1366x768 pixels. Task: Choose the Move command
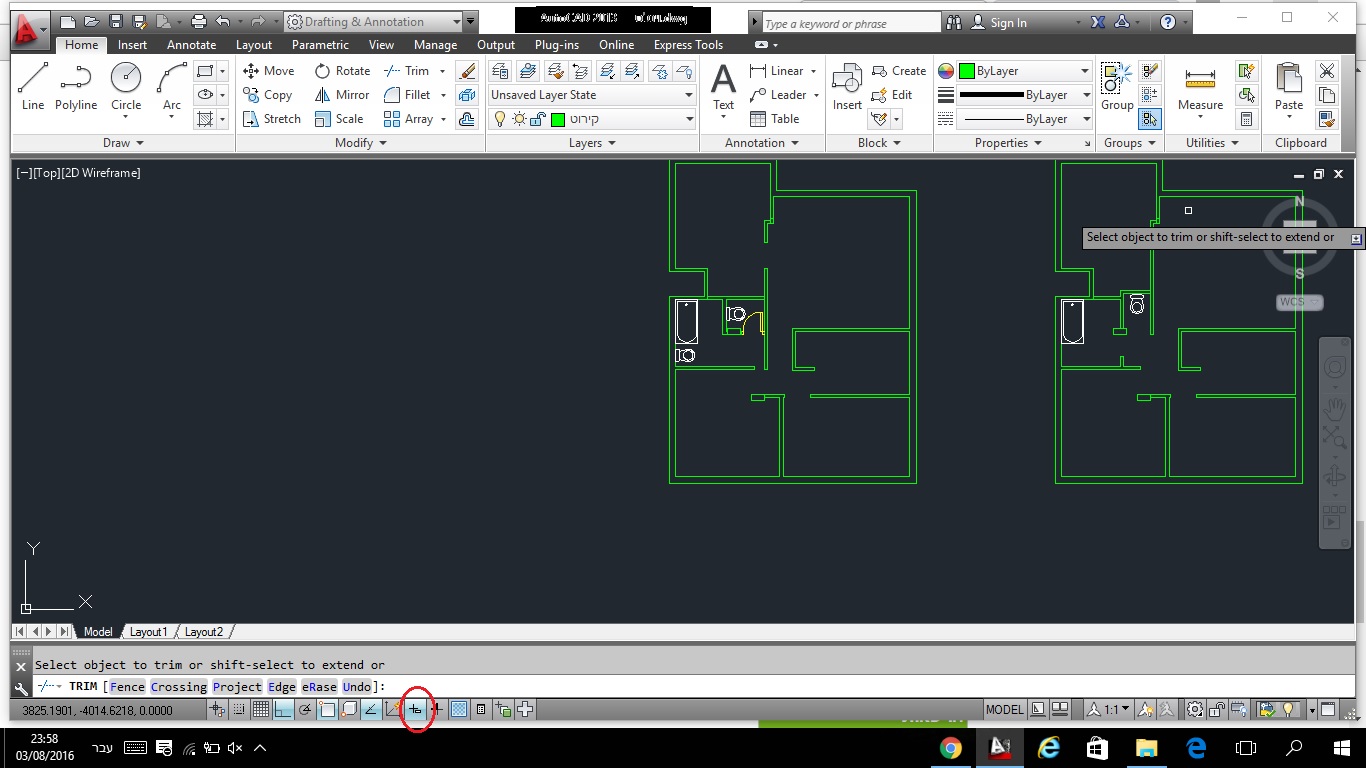coord(268,71)
